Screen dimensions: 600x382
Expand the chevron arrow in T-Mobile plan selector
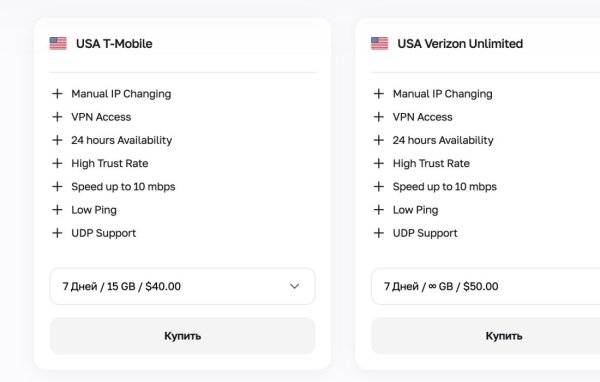click(x=294, y=286)
